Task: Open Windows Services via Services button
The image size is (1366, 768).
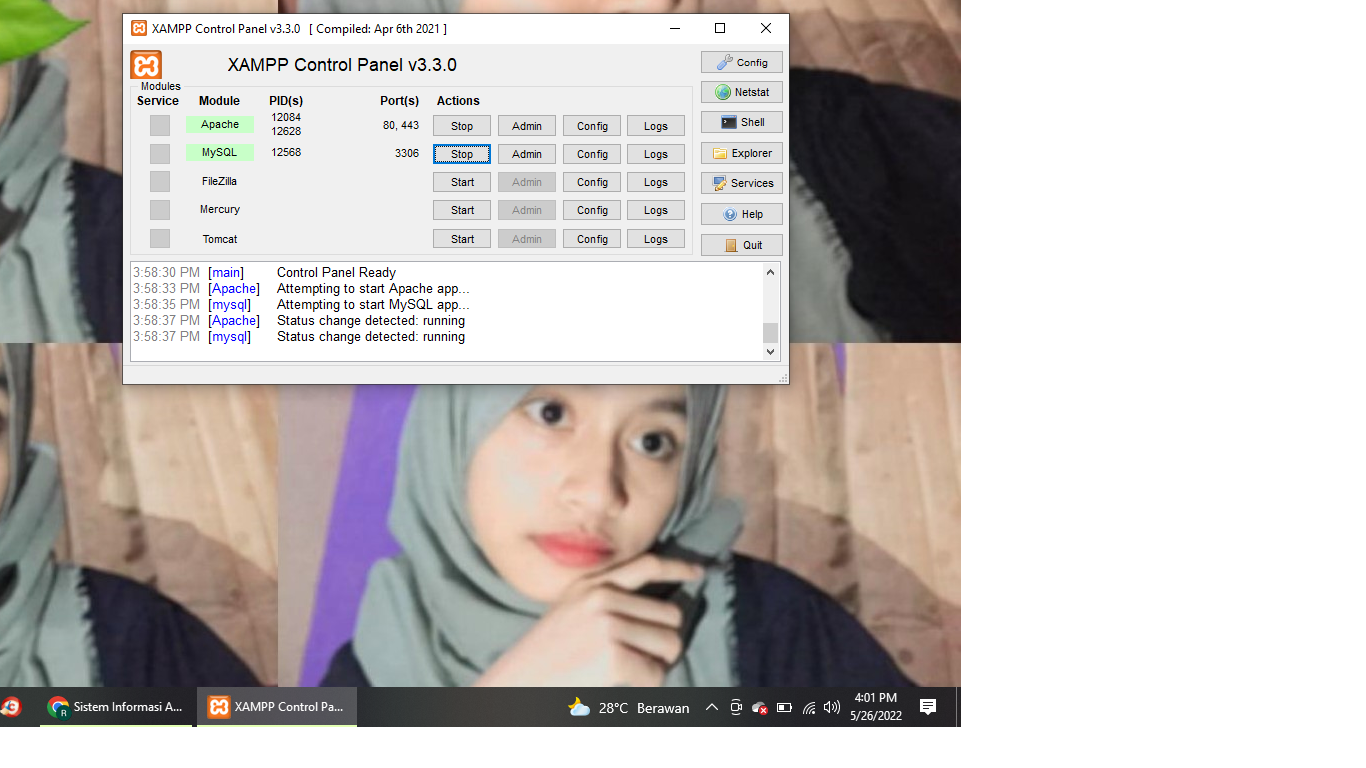Action: (741, 183)
